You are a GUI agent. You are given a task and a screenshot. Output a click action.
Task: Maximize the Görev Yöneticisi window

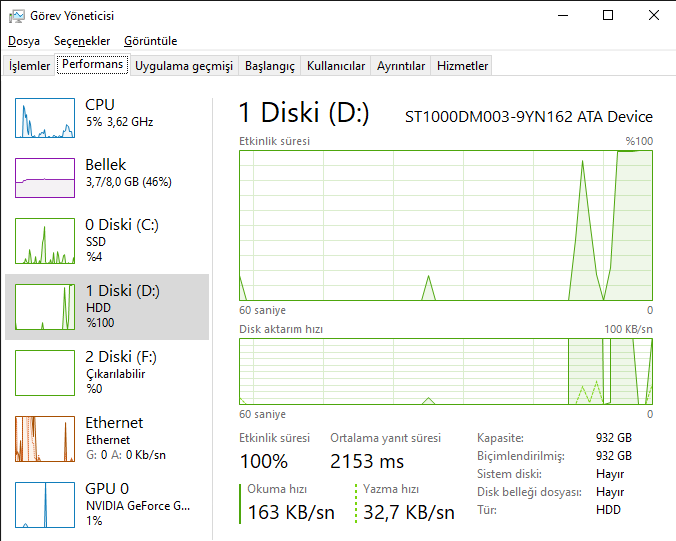tap(608, 15)
